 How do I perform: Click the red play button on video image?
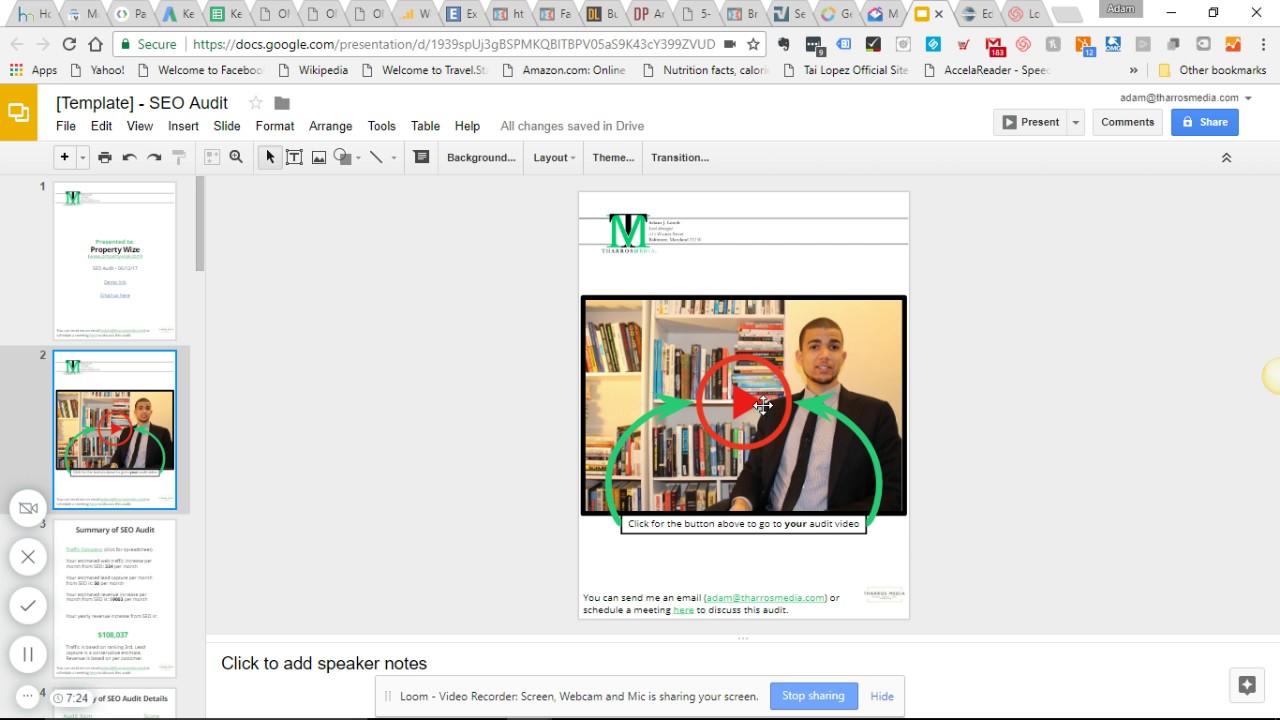coord(745,403)
